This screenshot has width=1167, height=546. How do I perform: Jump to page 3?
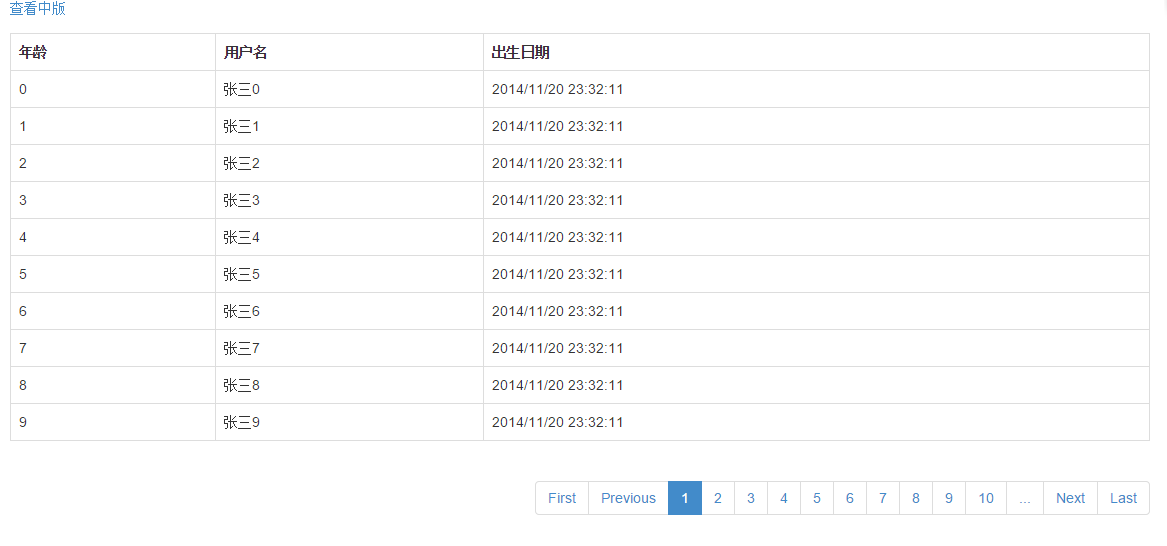pyautogui.click(x=751, y=498)
